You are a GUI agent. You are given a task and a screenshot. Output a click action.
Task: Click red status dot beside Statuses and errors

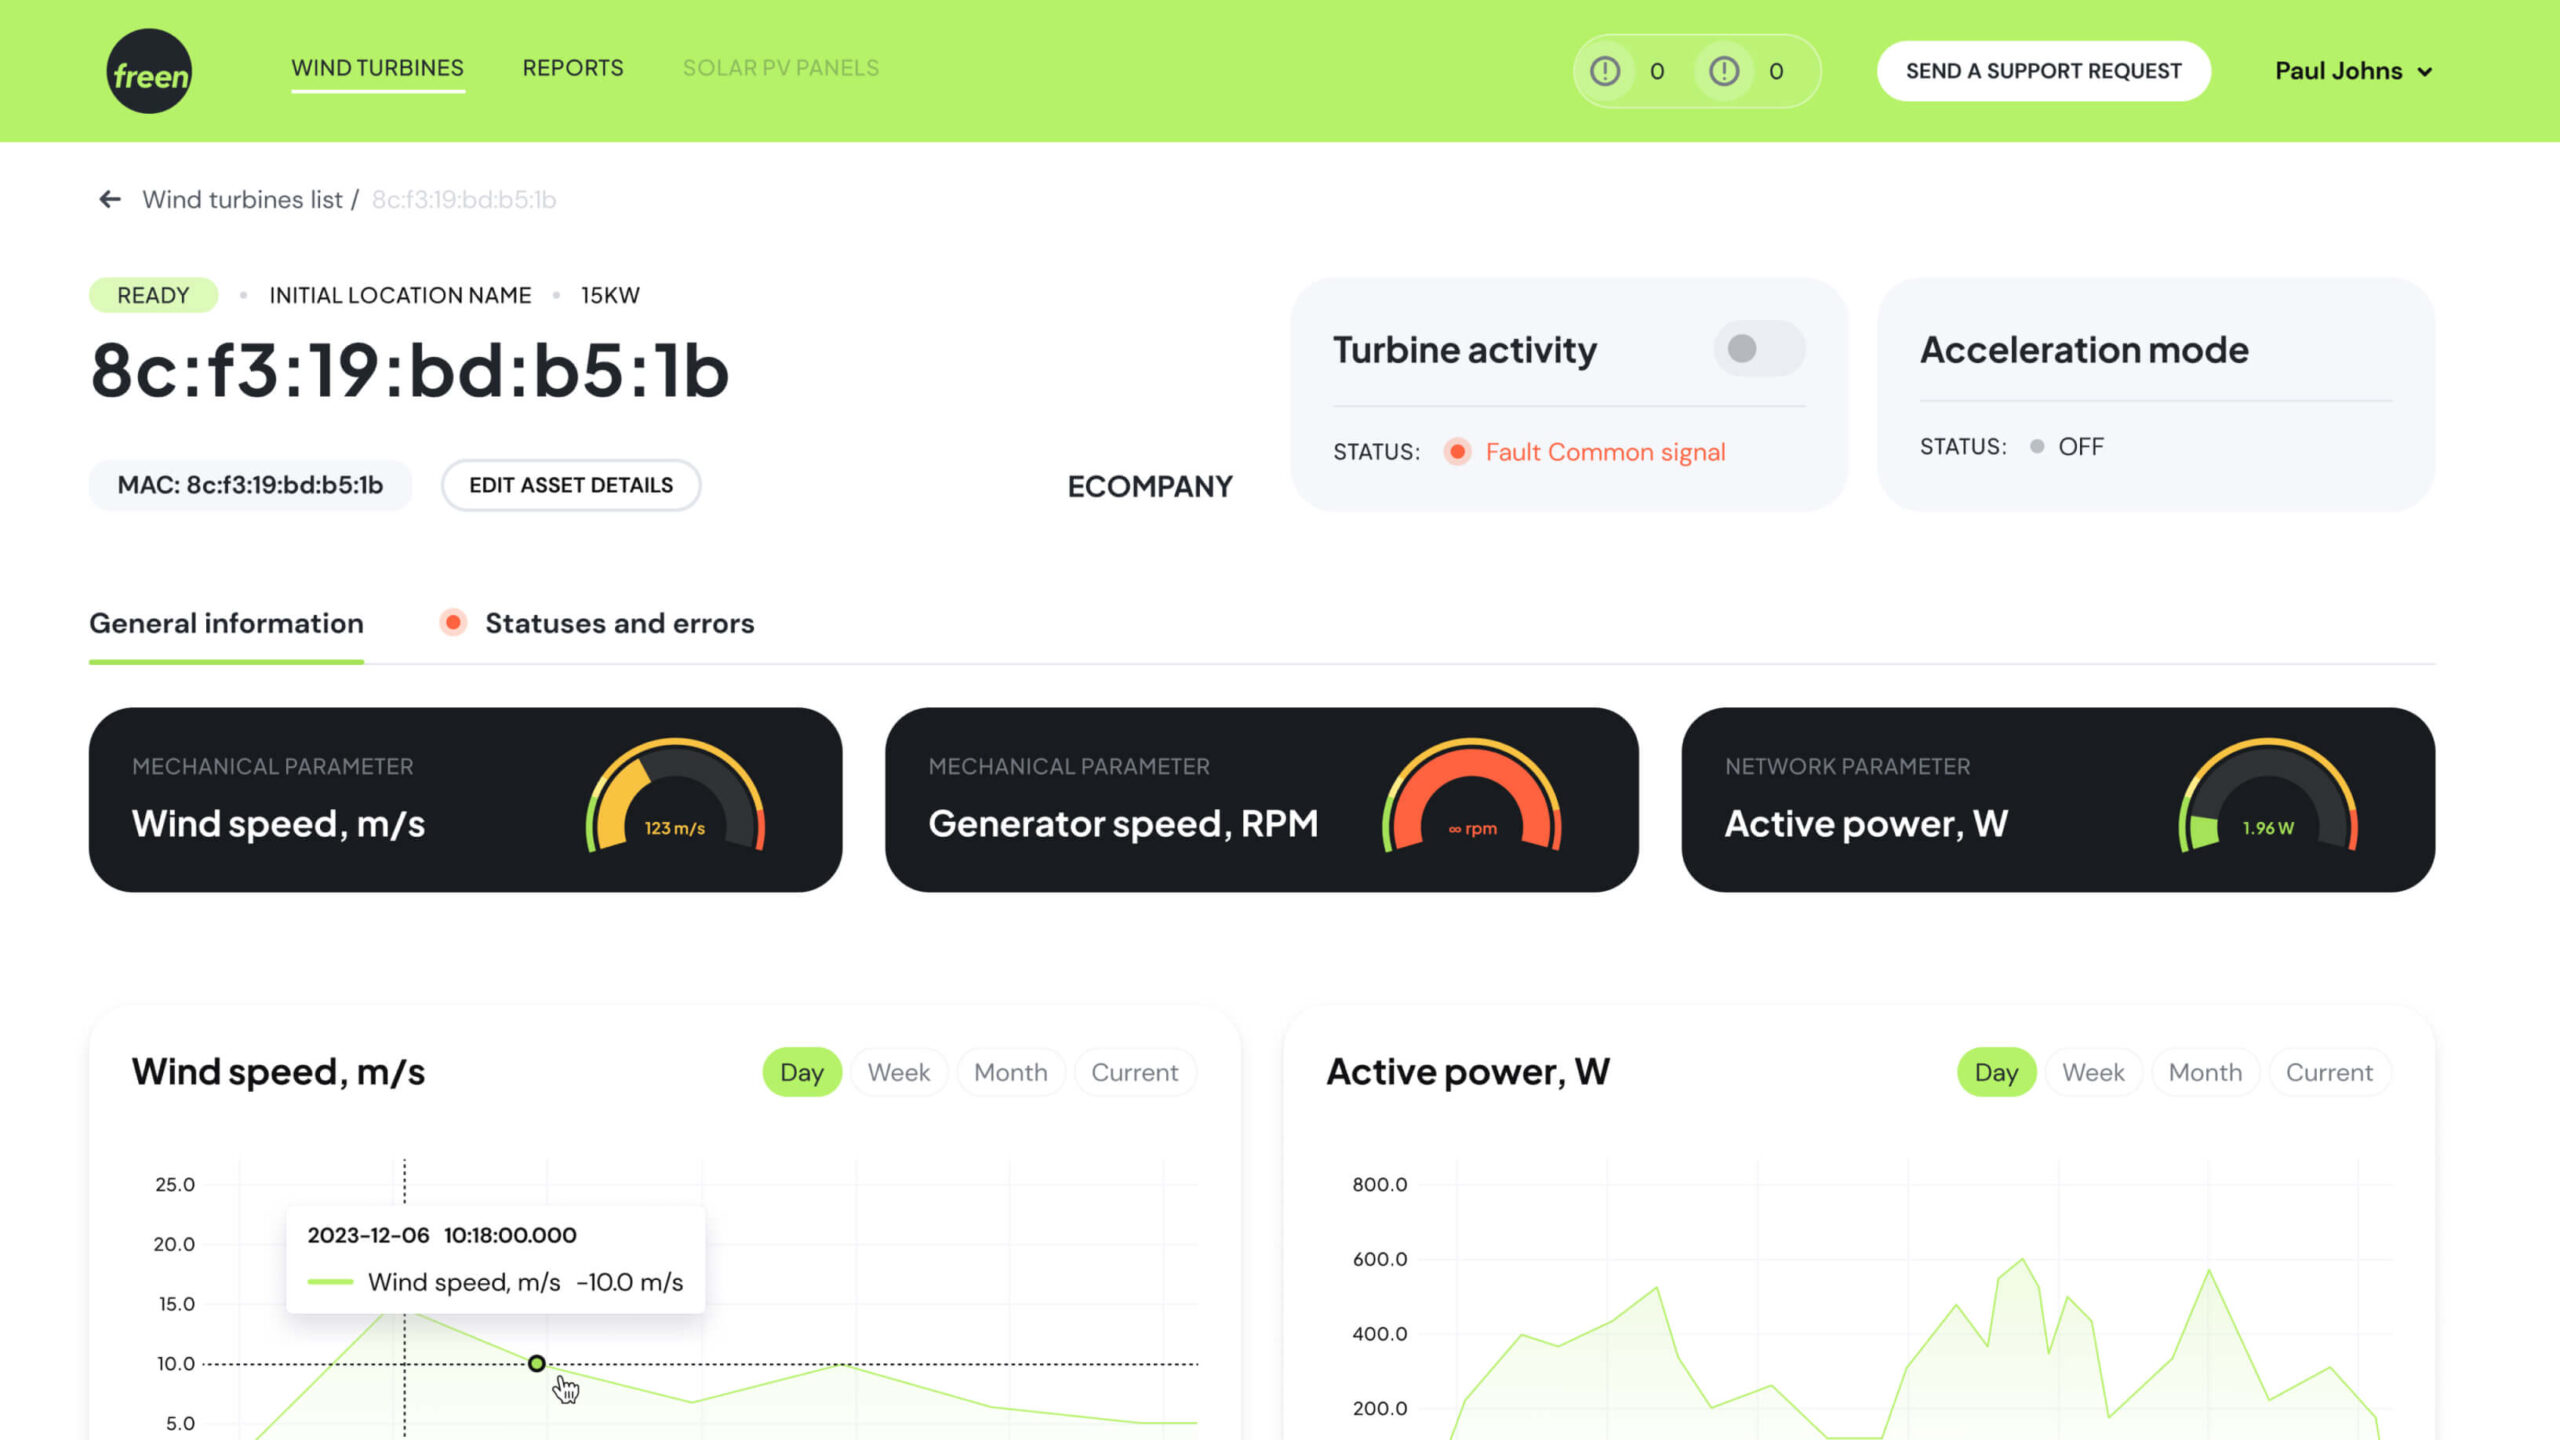tap(453, 623)
